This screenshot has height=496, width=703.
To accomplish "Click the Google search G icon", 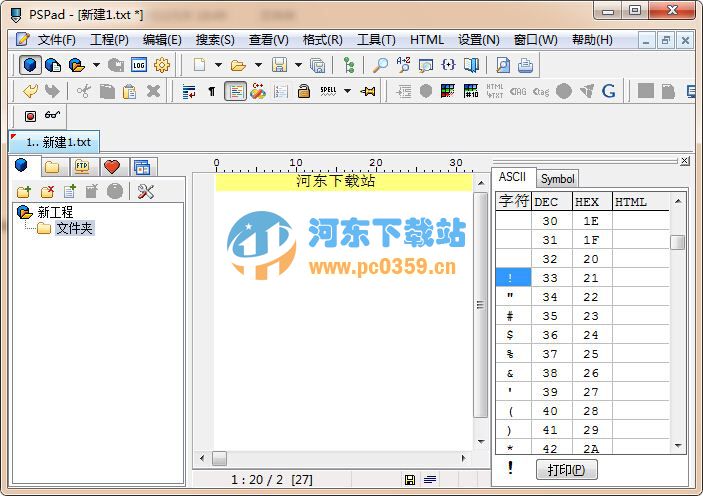I will (608, 91).
